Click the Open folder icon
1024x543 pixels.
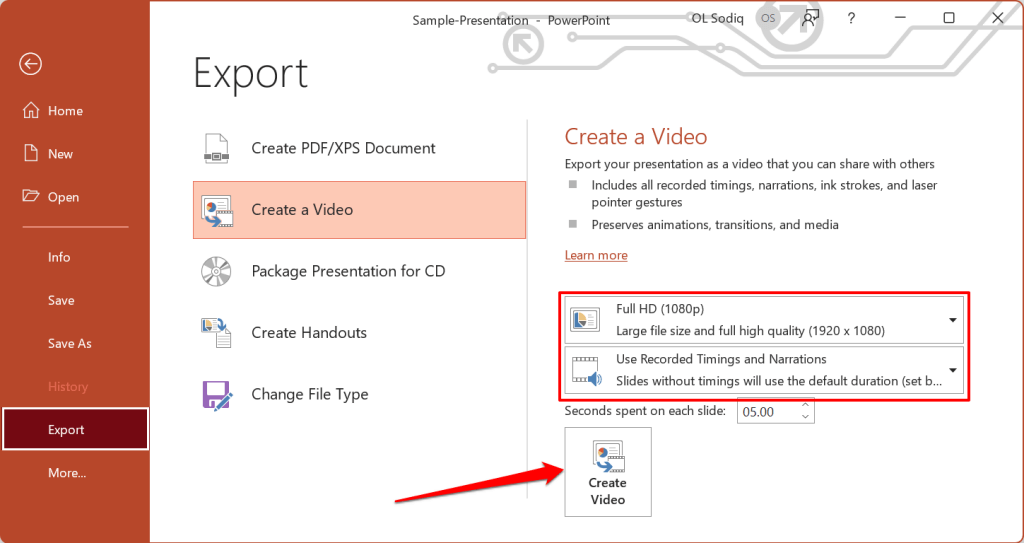coord(31,195)
